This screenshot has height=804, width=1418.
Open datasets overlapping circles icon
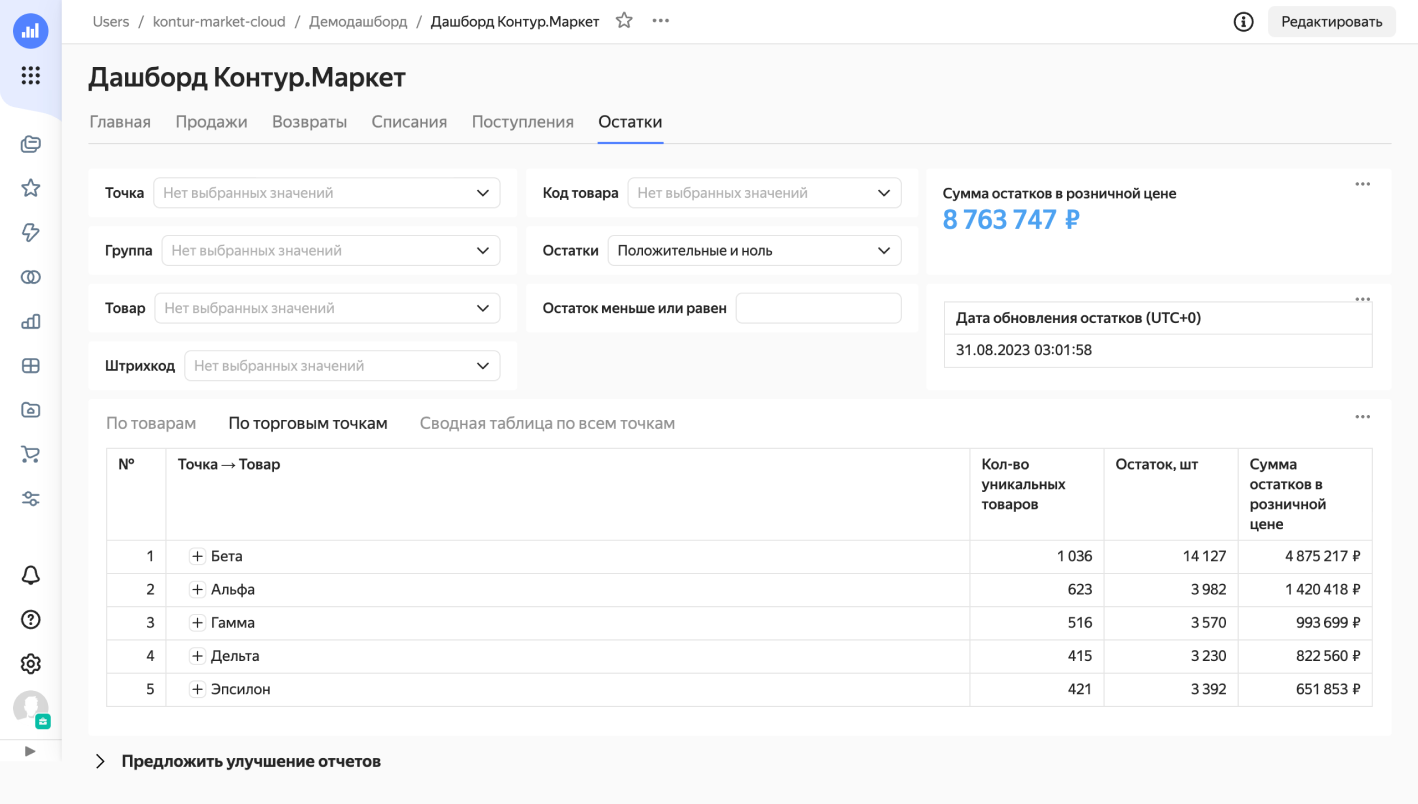point(30,277)
